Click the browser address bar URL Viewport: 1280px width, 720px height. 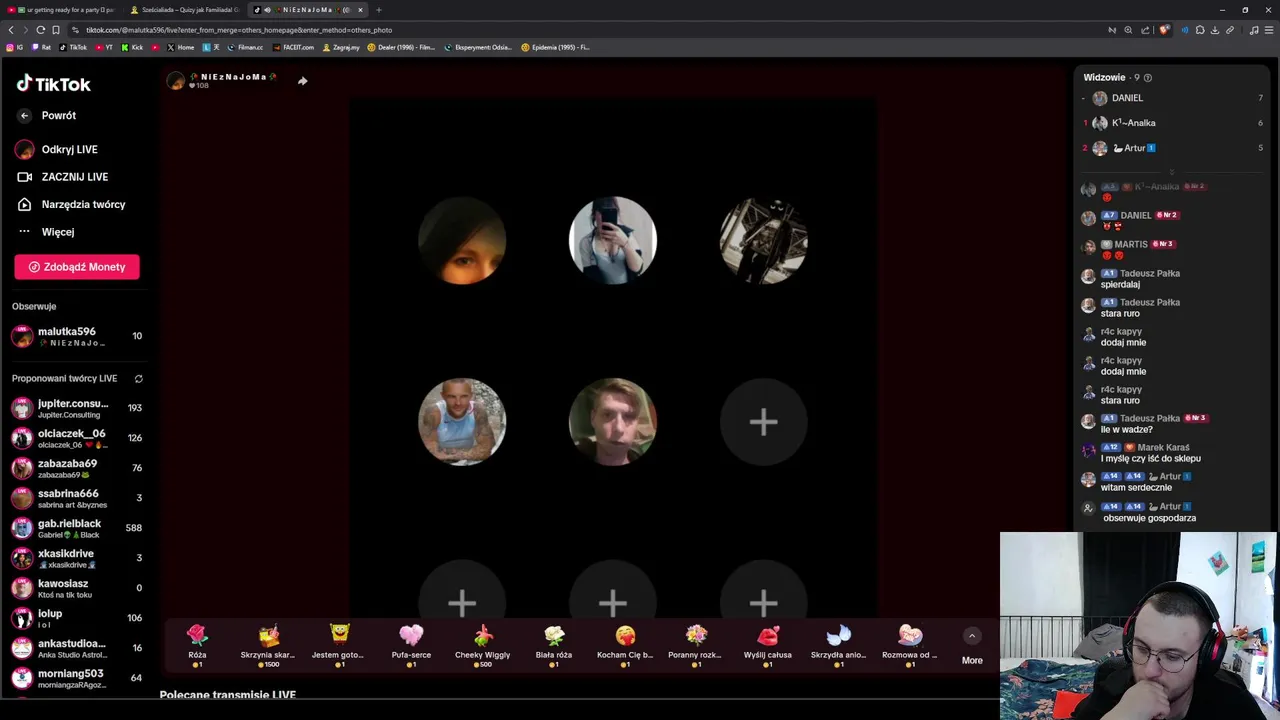tap(239, 30)
